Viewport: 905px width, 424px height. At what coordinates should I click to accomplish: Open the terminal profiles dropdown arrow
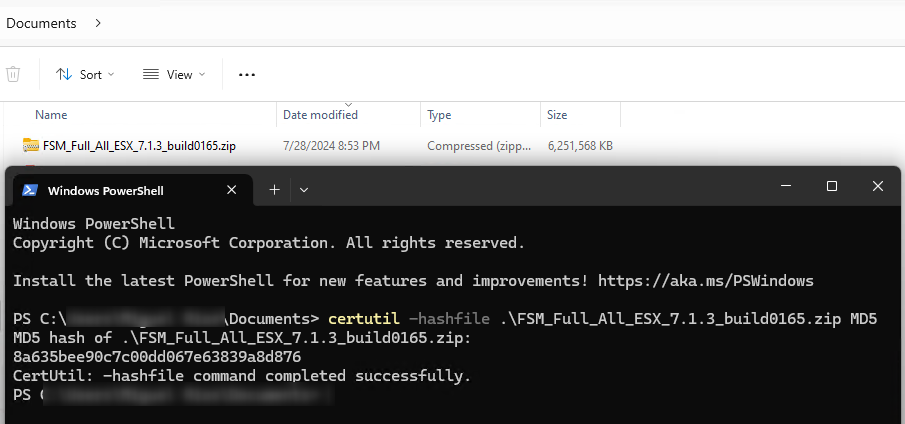304,189
